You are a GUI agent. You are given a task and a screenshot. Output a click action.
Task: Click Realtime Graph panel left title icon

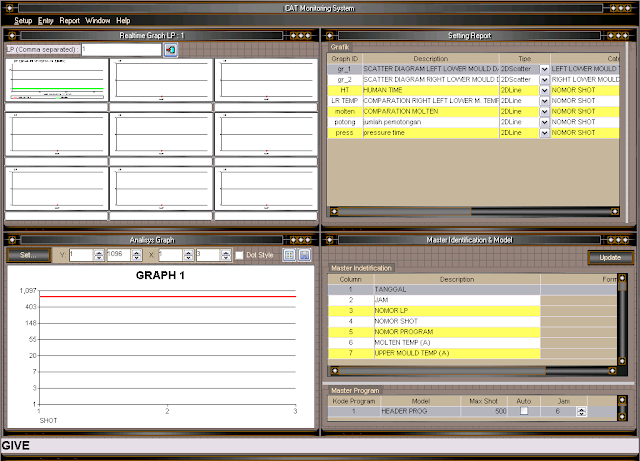coord(12,36)
